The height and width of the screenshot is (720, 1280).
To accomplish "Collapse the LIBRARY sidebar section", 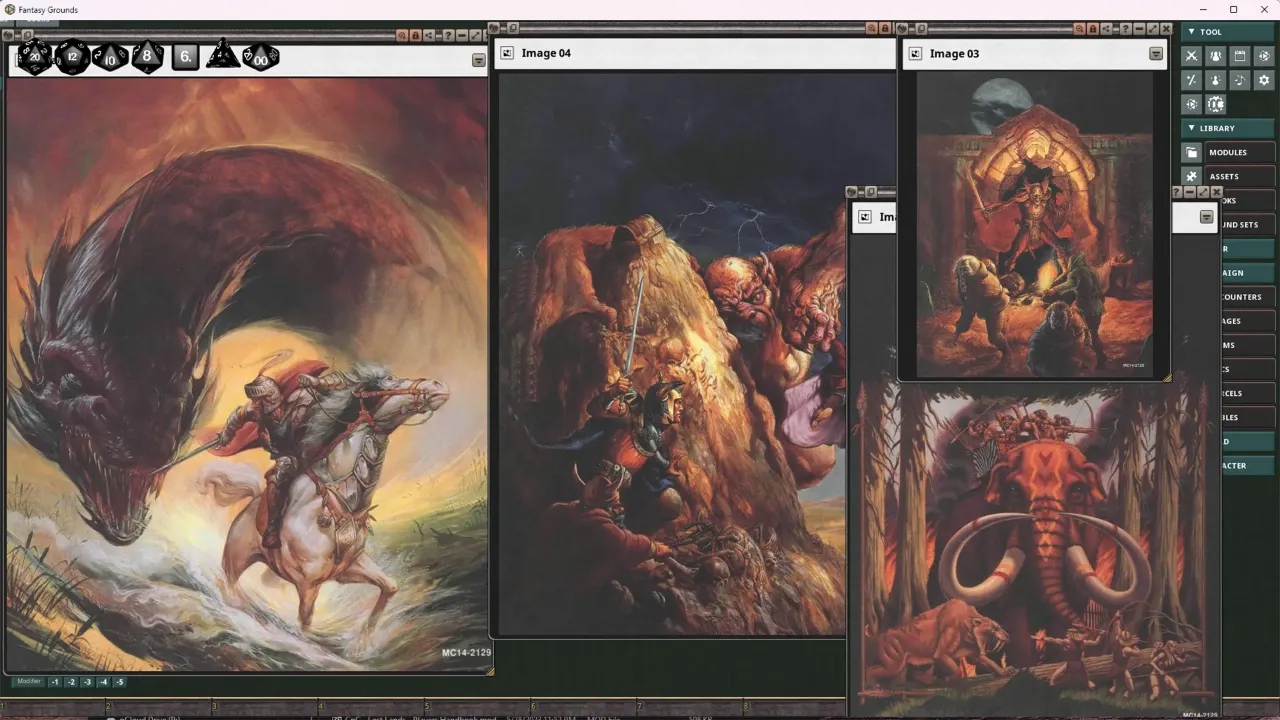I will click(1228, 128).
